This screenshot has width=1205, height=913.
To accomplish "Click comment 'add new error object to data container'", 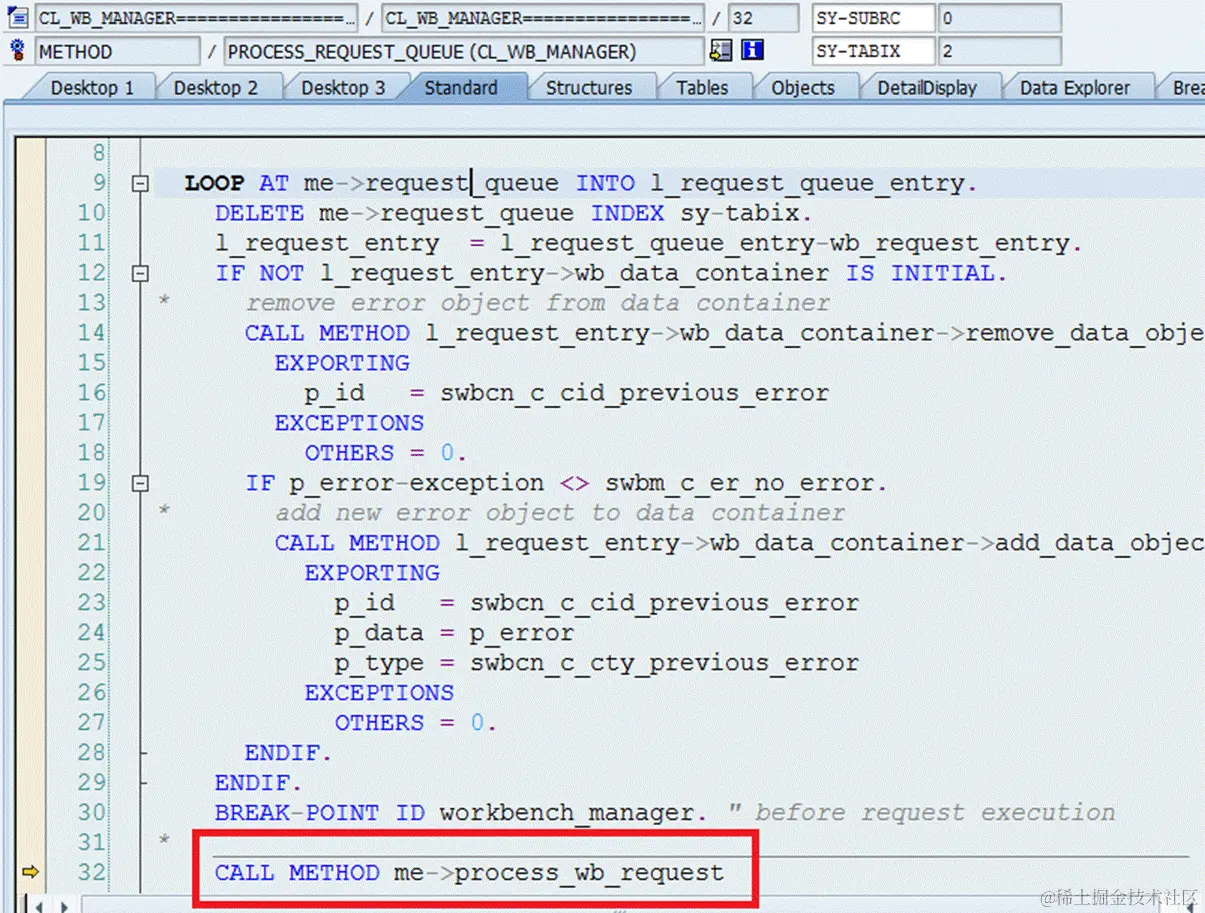I will (560, 513).
